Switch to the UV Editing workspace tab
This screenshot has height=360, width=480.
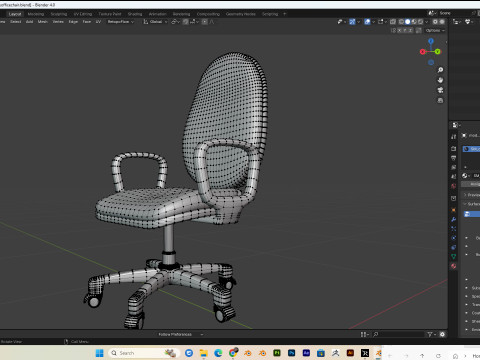point(83,14)
